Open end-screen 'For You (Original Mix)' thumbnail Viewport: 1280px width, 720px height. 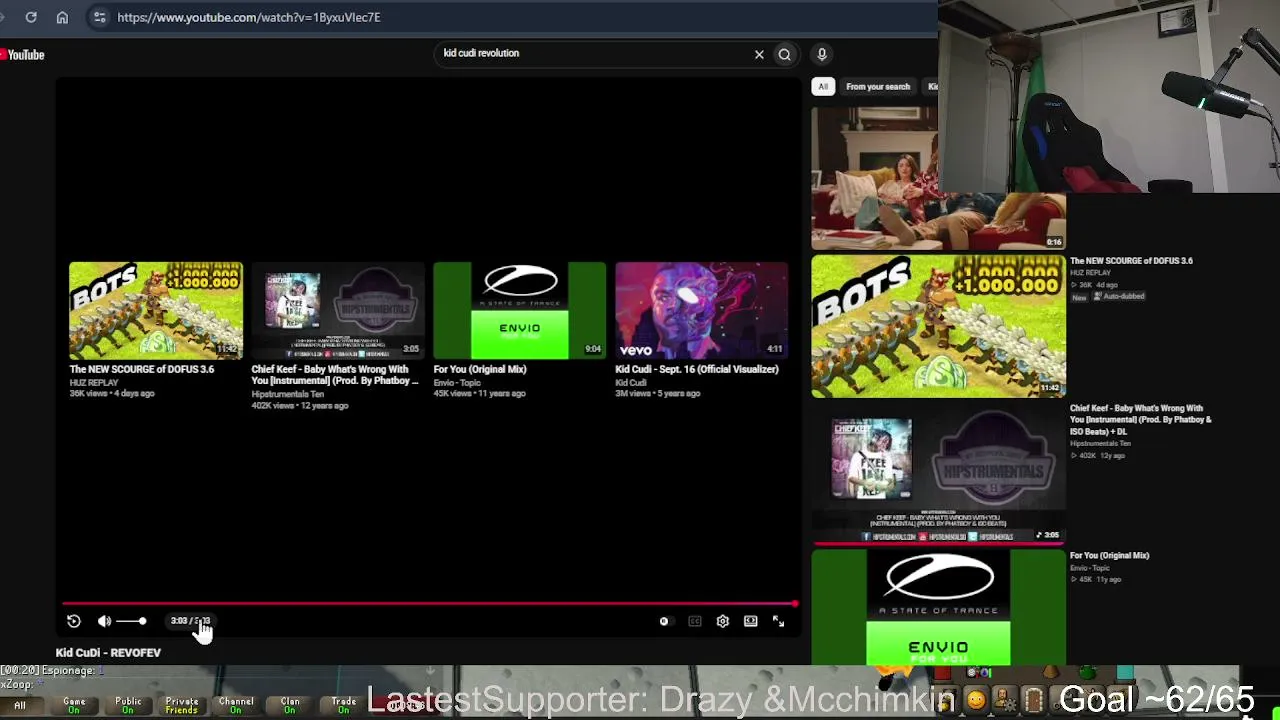coord(520,311)
